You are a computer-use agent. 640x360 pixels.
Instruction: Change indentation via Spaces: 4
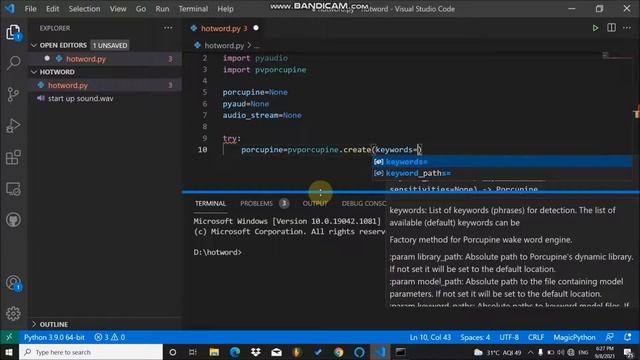(475, 337)
